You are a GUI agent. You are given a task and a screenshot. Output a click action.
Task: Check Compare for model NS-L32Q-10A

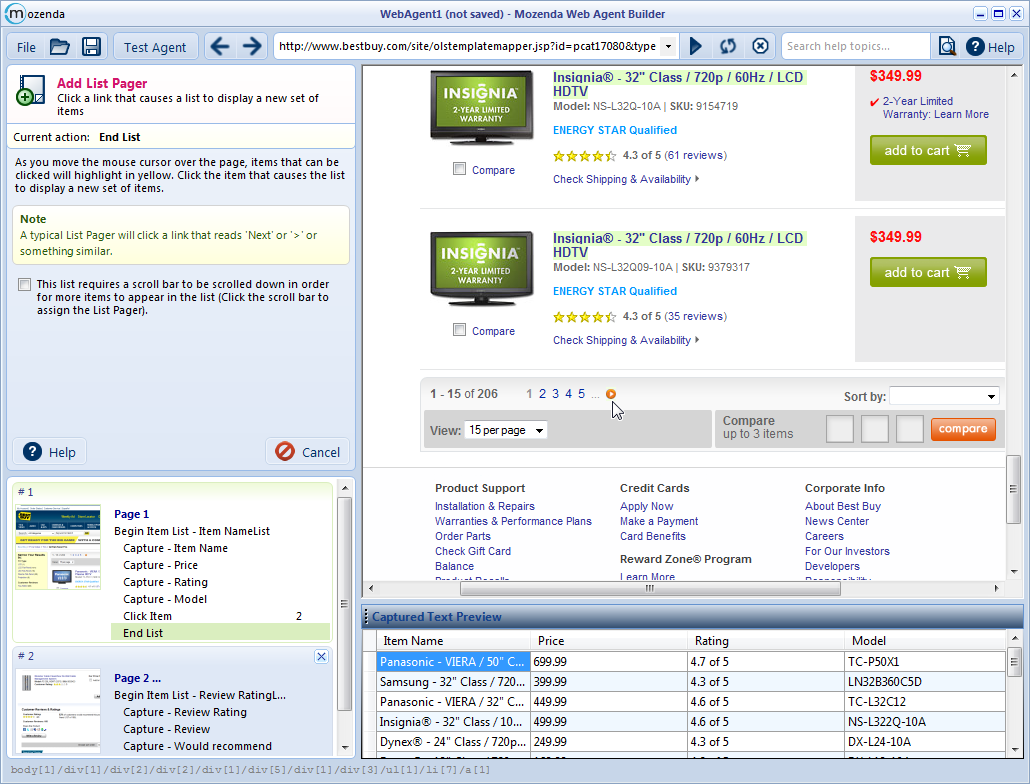(459, 169)
